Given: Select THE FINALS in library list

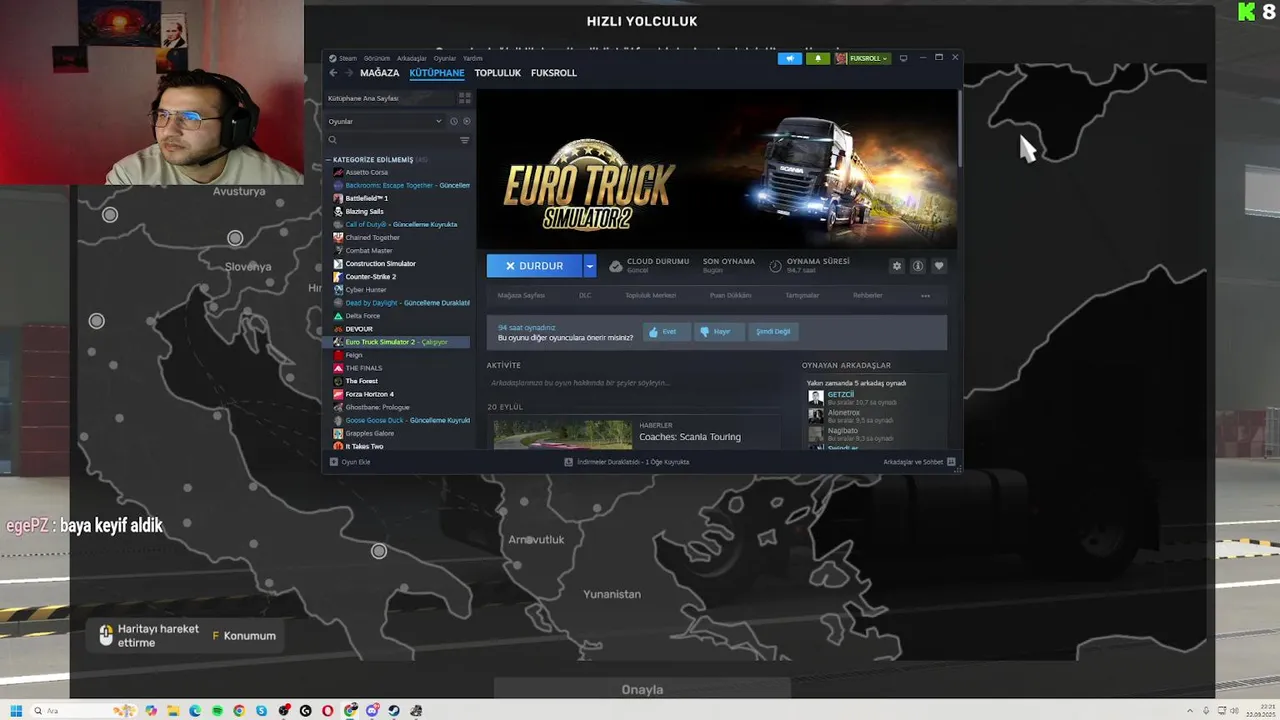Looking at the screenshot, I should pos(401,368).
